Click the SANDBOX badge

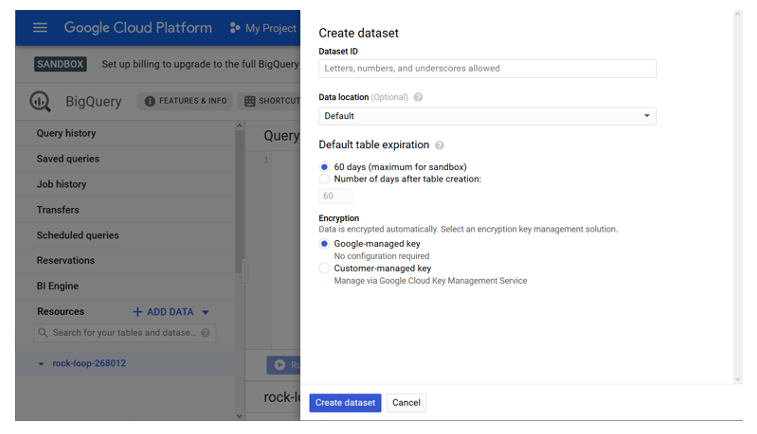point(60,64)
